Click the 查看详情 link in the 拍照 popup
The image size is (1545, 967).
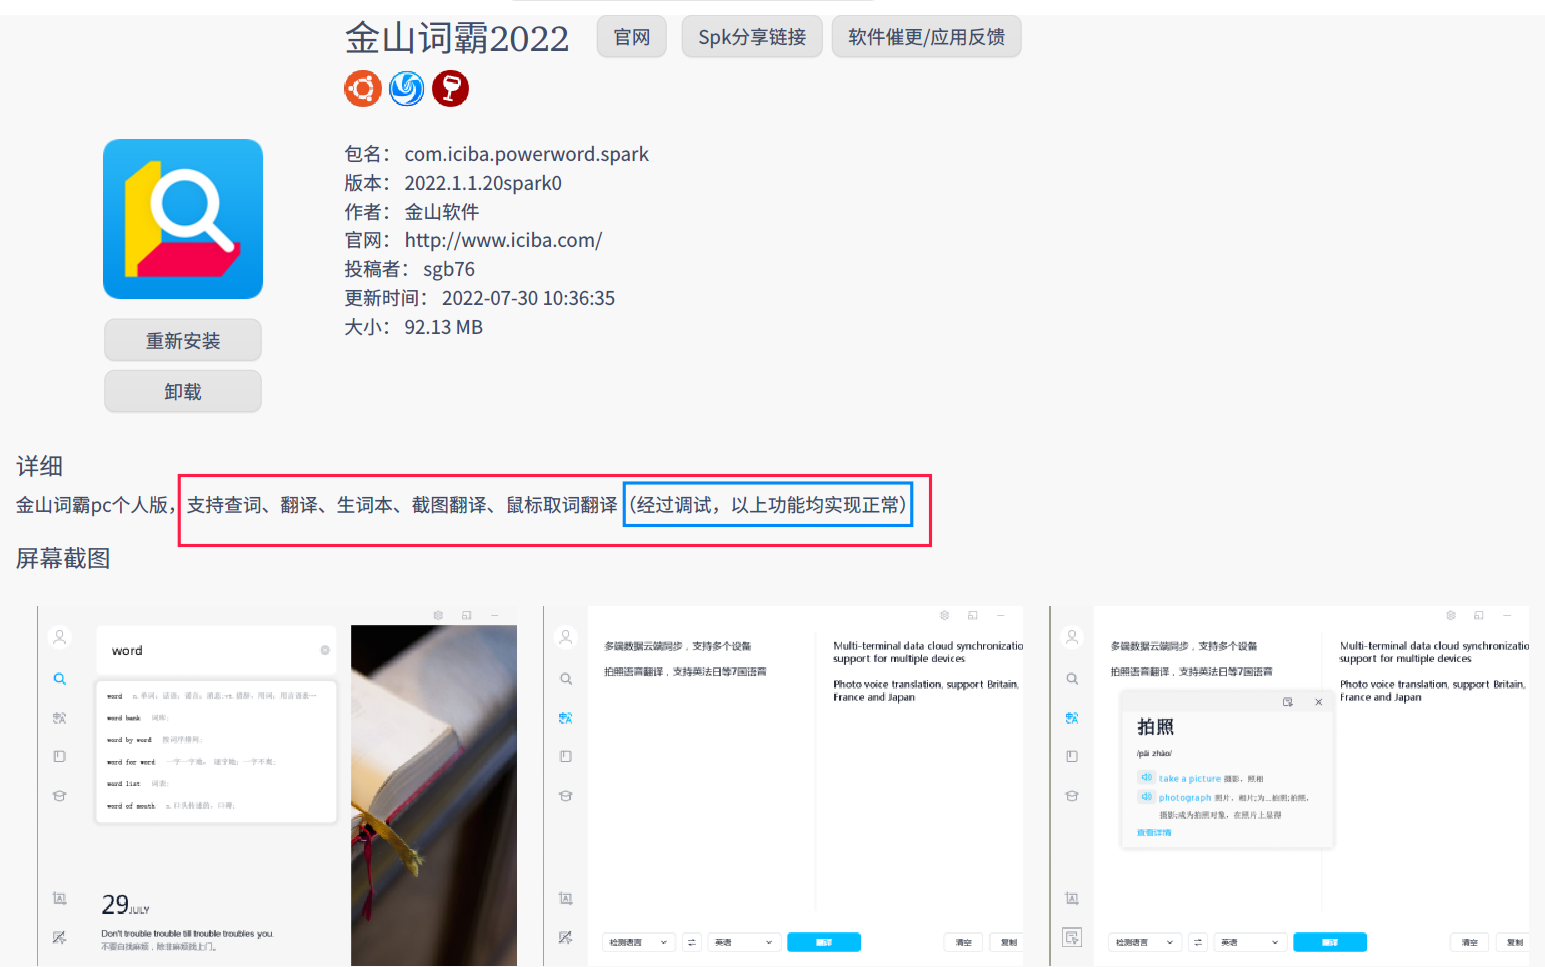[x=1153, y=831]
